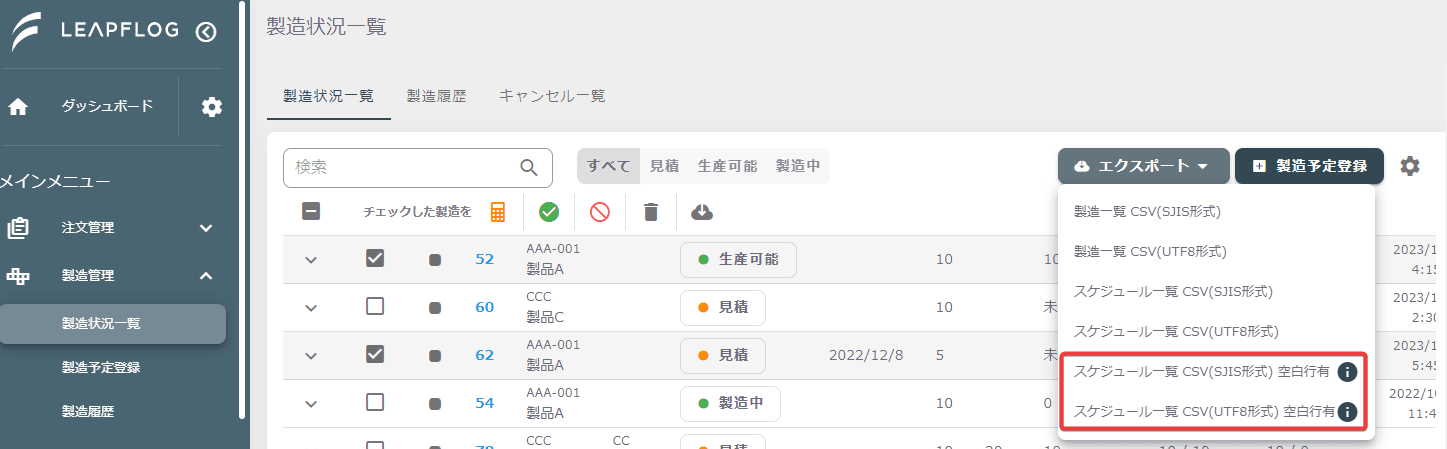
Task: Open ダッシュボード in the sidebar
Action: (107, 106)
